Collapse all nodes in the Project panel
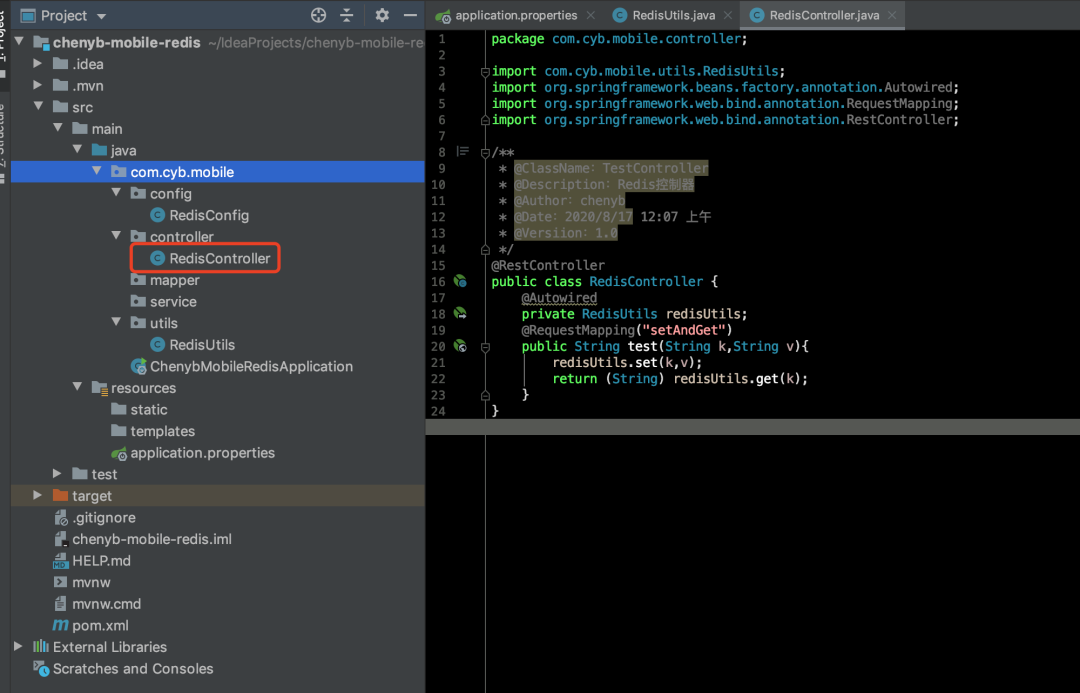Screen dimensions: 1080x693 (x=347, y=15)
